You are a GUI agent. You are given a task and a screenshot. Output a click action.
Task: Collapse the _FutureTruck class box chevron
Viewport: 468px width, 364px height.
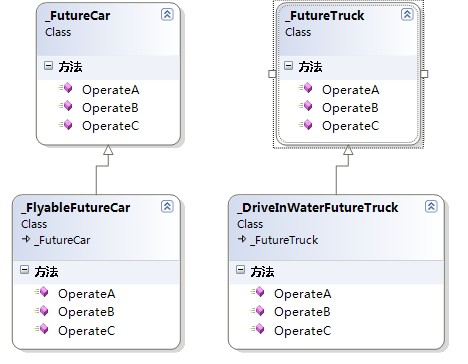[x=407, y=14]
